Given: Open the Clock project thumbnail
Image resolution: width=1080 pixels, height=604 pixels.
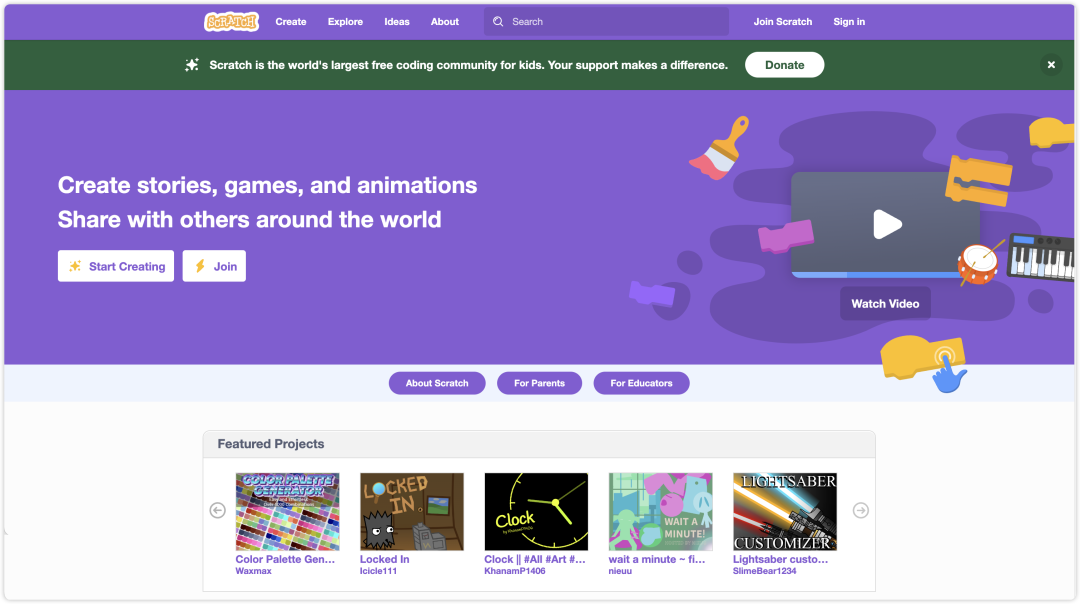Looking at the screenshot, I should [x=536, y=512].
